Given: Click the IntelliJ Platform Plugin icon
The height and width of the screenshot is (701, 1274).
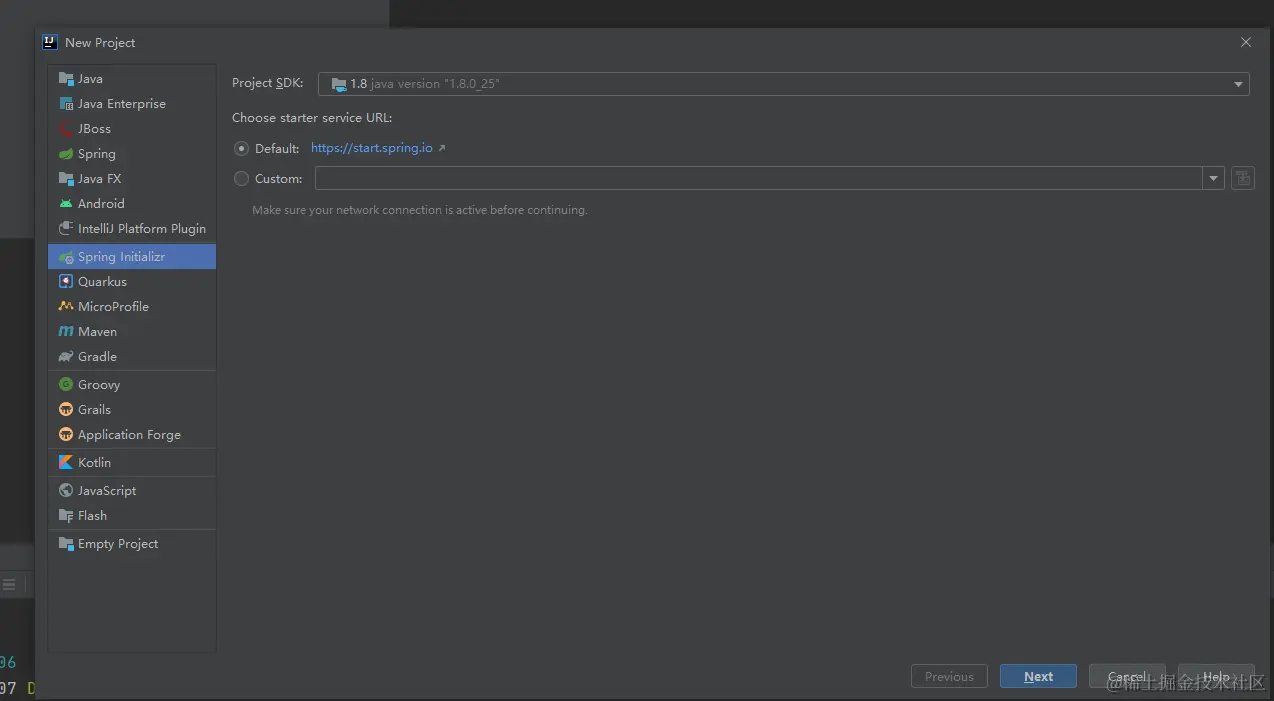Looking at the screenshot, I should (x=66, y=229).
